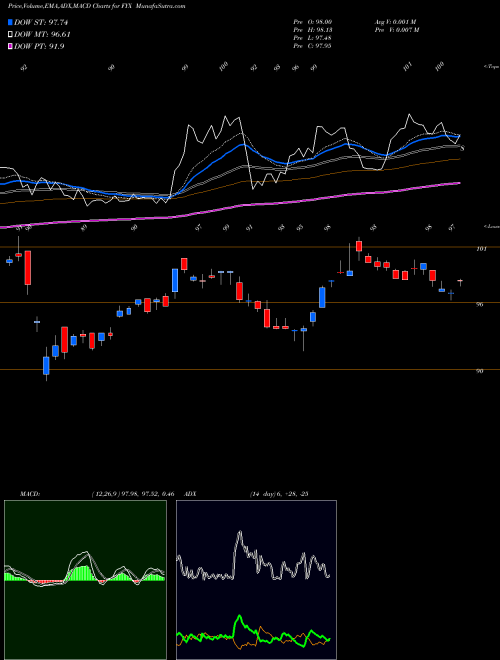Click the 'Pre H: 98.13' value

coord(313,29)
